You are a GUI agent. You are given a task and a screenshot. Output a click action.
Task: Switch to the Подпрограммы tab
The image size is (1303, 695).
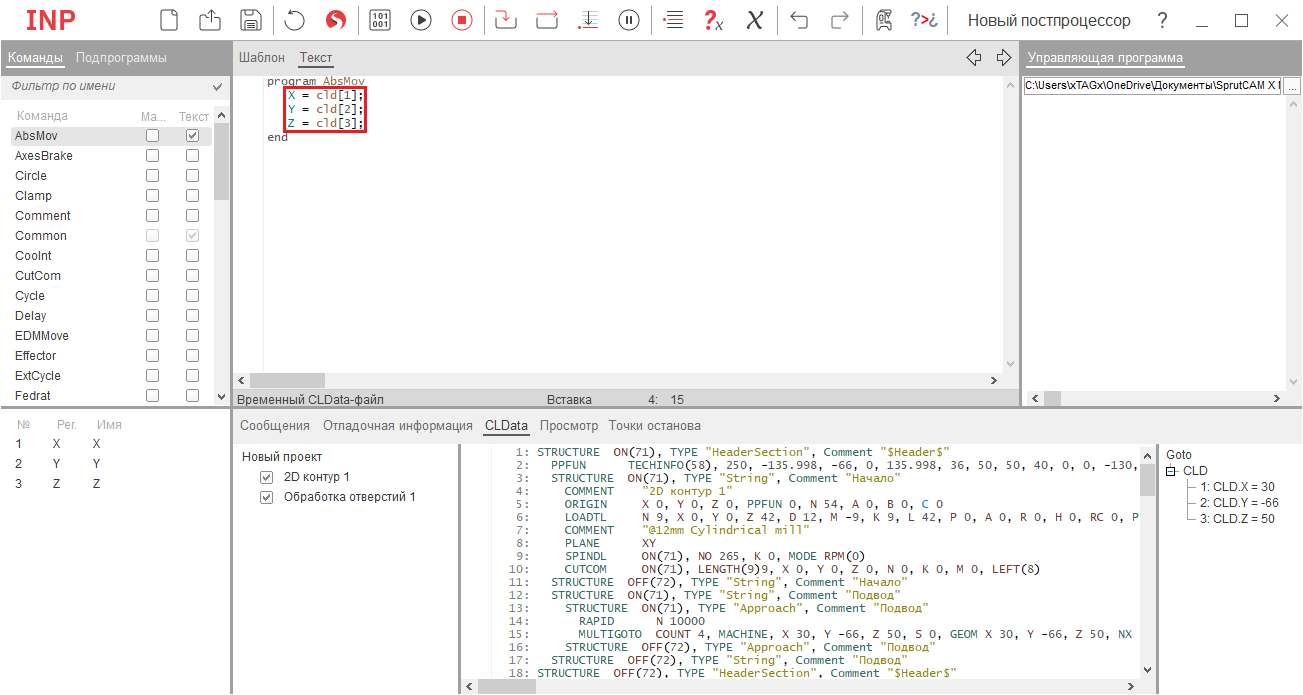click(121, 58)
